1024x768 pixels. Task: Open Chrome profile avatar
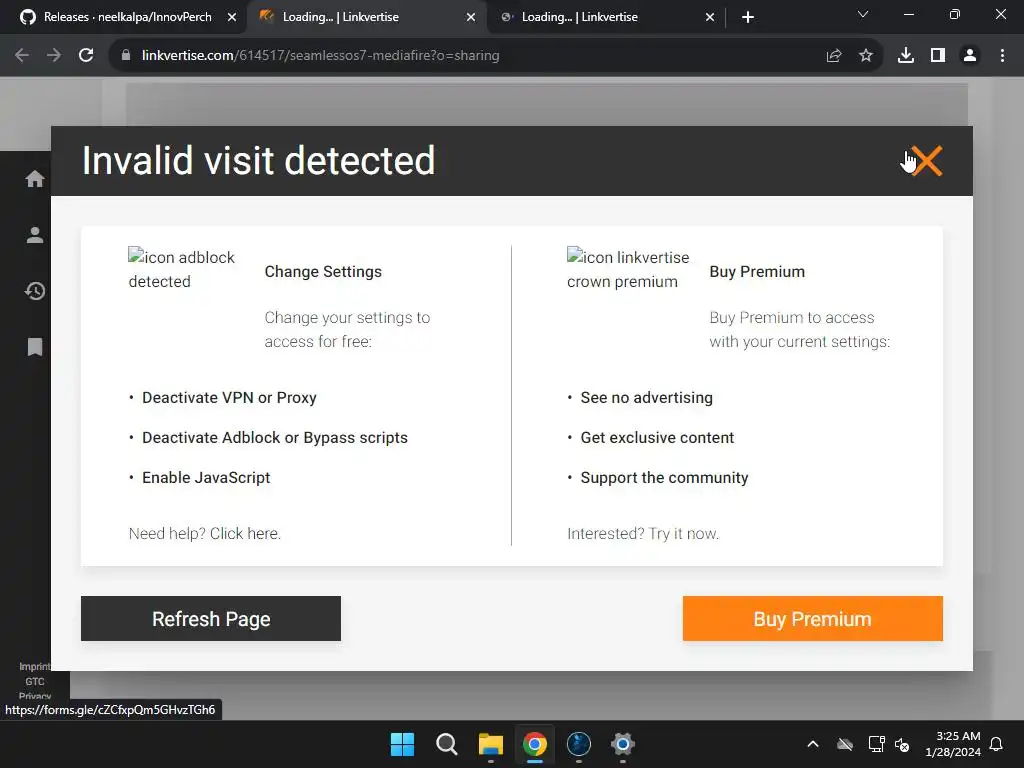pos(970,56)
